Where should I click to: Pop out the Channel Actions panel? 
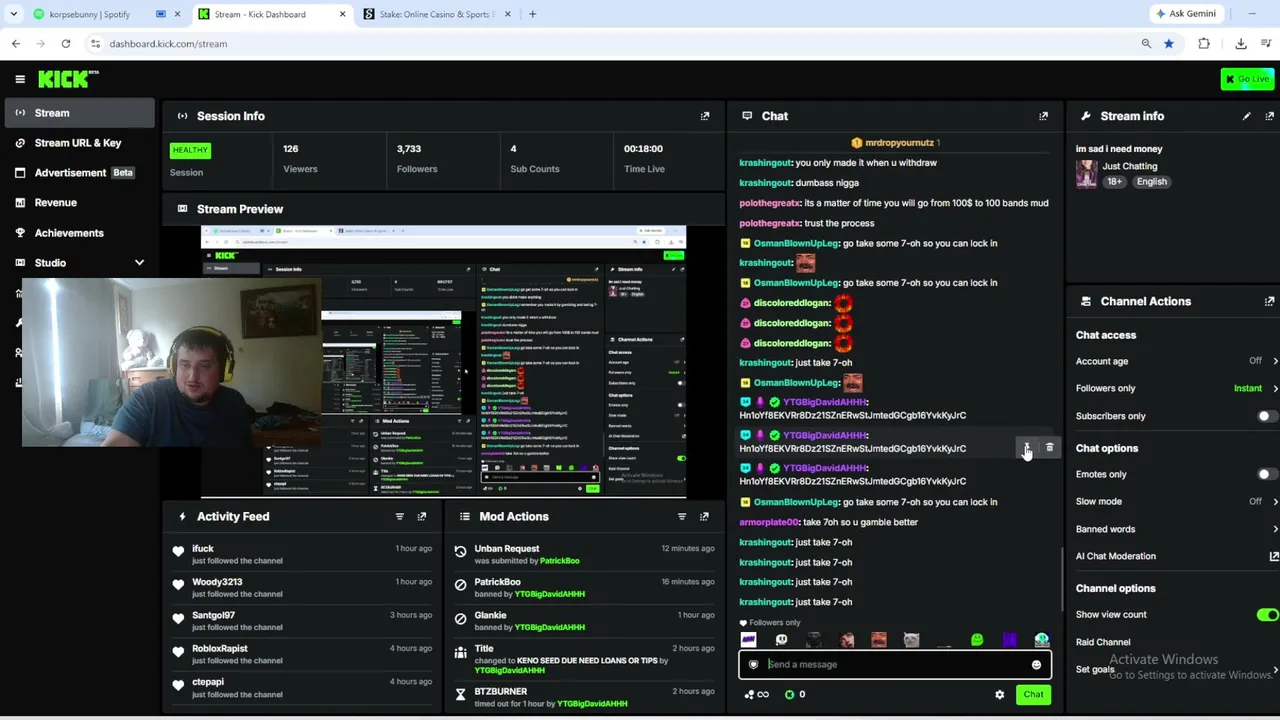(x=1270, y=301)
